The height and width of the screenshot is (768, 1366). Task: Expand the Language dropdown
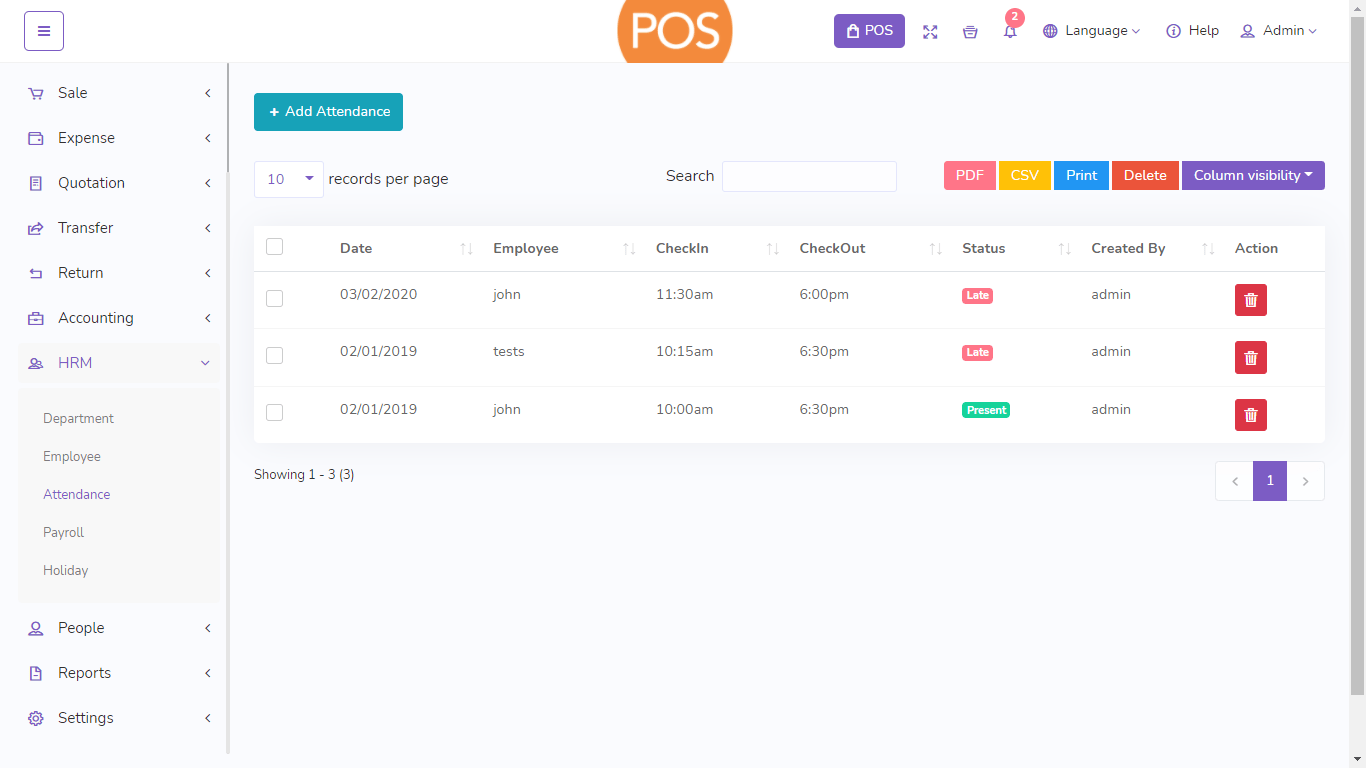[1091, 31]
